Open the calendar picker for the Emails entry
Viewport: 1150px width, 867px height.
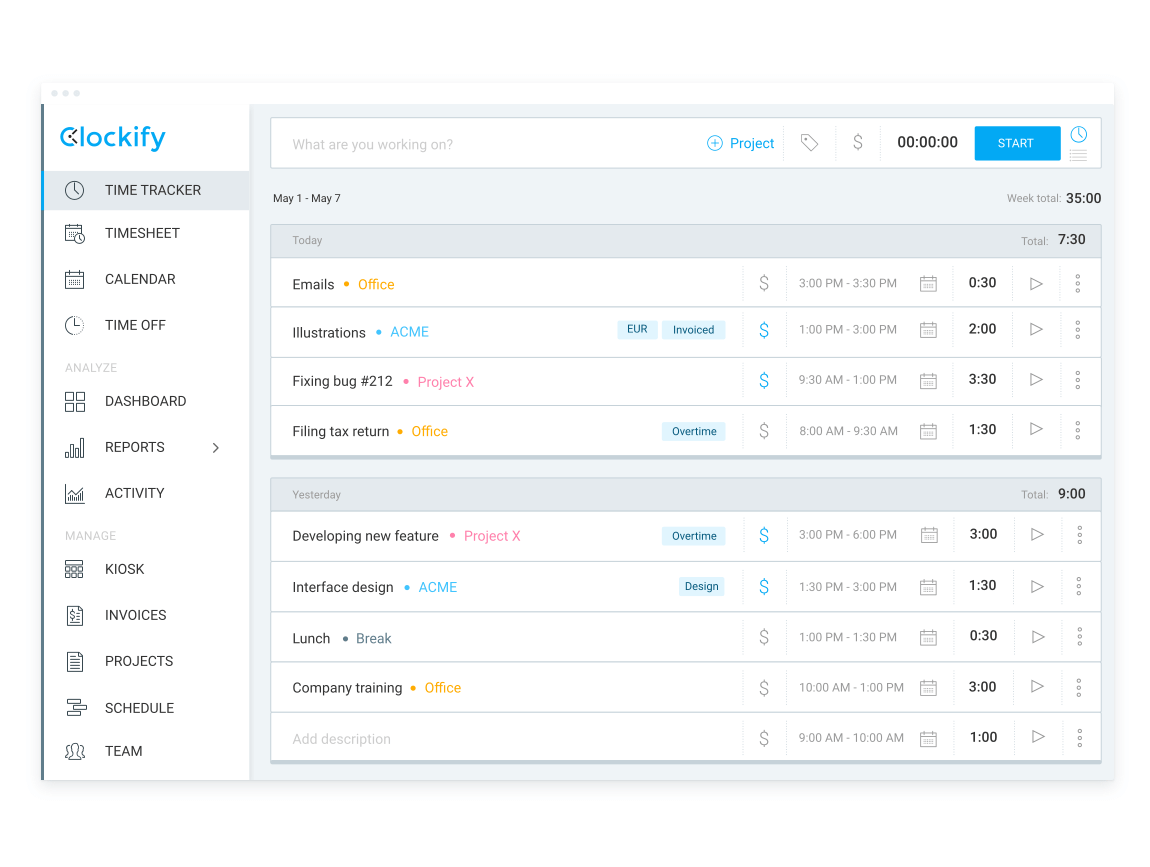coord(928,284)
